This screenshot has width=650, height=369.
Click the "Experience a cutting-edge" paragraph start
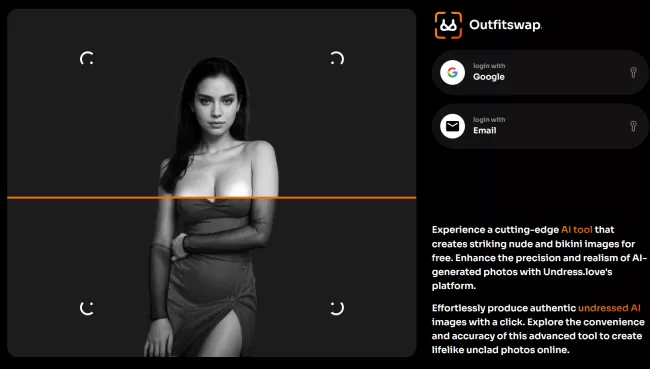click(x=495, y=230)
